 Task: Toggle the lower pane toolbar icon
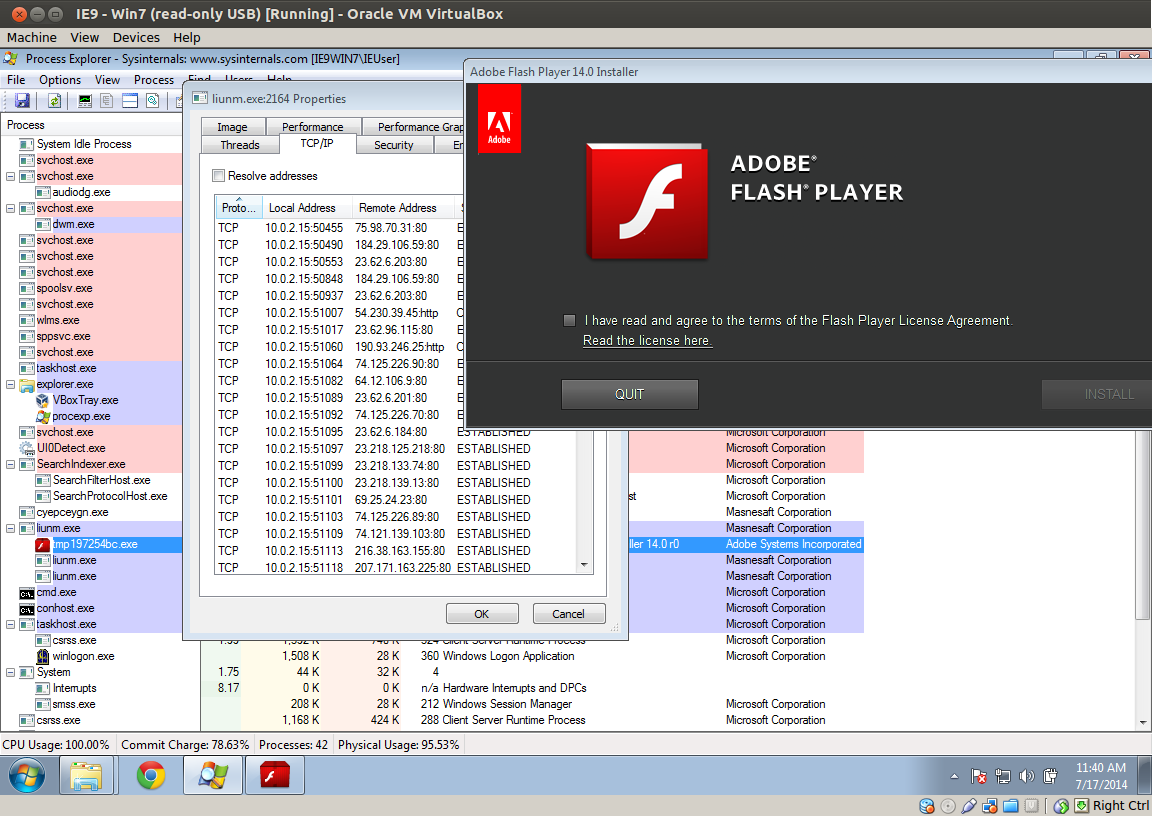pos(130,101)
